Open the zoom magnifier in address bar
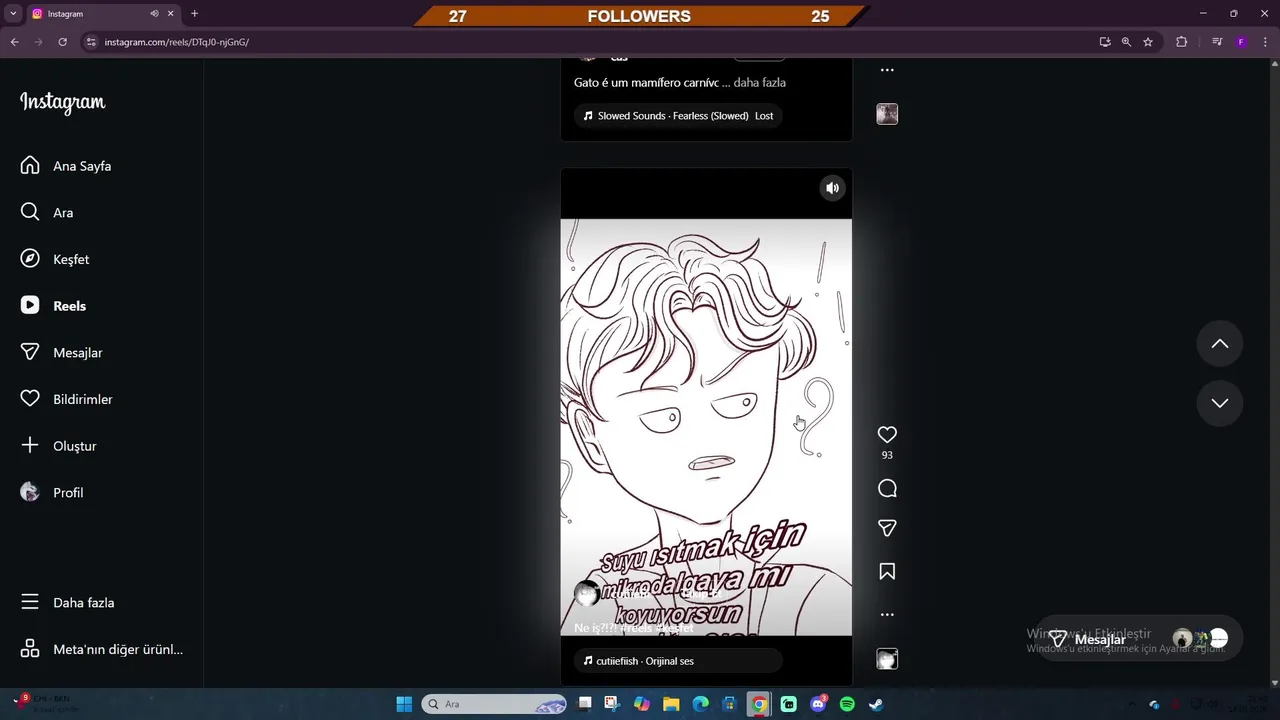The height and width of the screenshot is (720, 1280). tap(1126, 42)
